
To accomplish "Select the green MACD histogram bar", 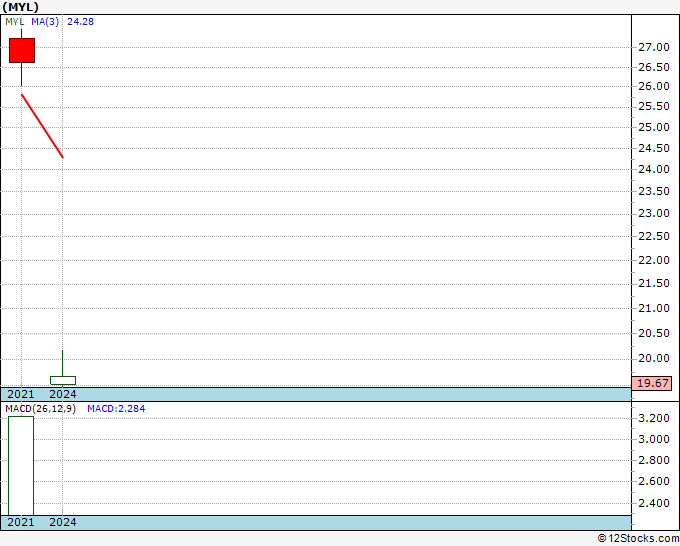I will 21,466.
